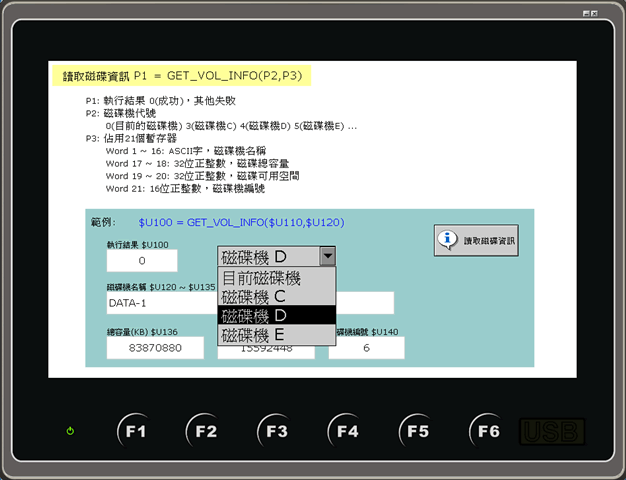Click total capacity field showing 83870880
The width and height of the screenshot is (626, 480).
(155, 347)
